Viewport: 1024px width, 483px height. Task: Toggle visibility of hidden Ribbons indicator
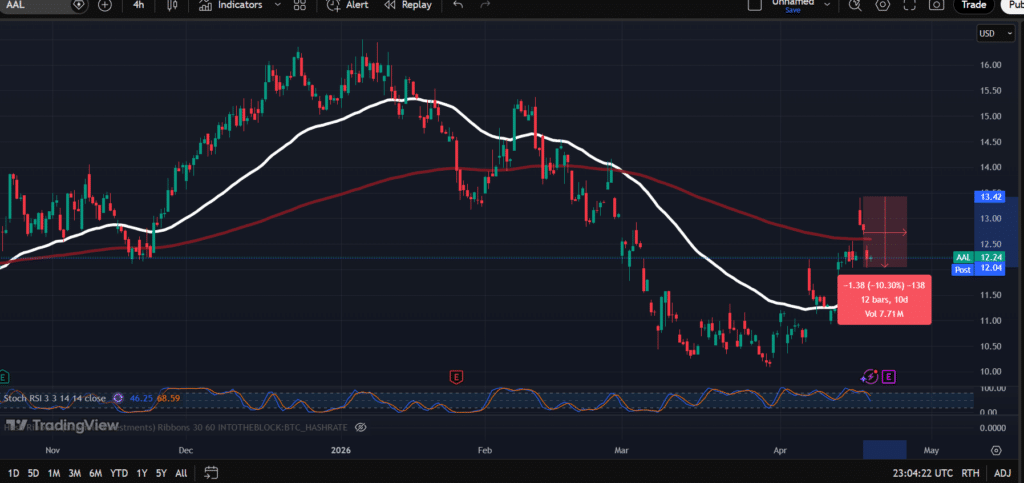pos(361,426)
